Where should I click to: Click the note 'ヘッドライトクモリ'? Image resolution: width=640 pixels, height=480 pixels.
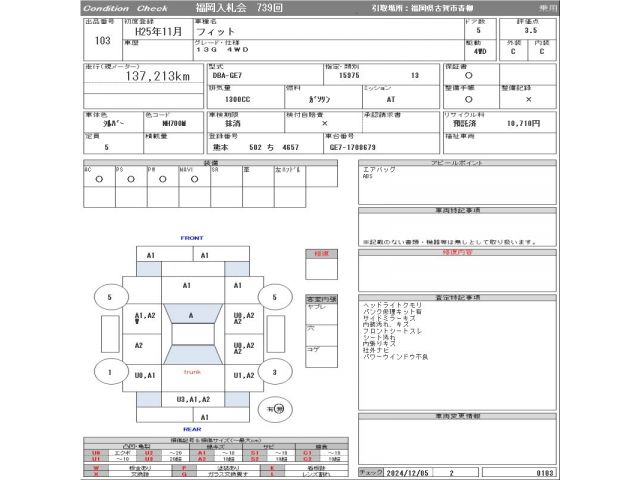393,305
